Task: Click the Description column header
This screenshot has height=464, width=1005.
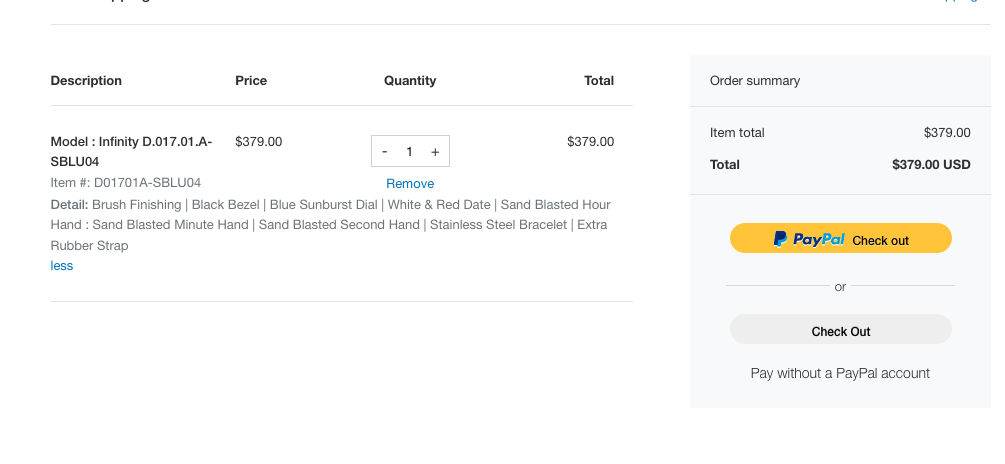Action: click(86, 81)
